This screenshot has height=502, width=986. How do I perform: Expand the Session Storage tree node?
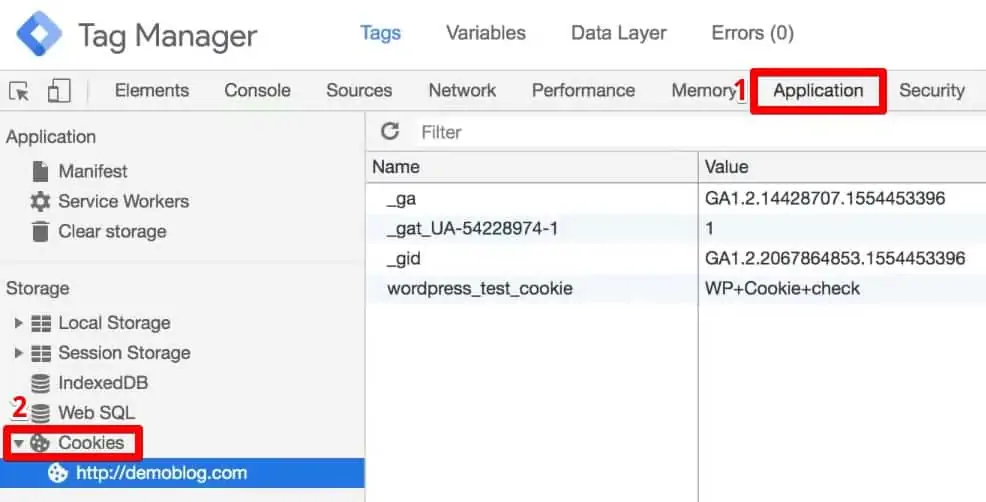pyautogui.click(x=18, y=354)
